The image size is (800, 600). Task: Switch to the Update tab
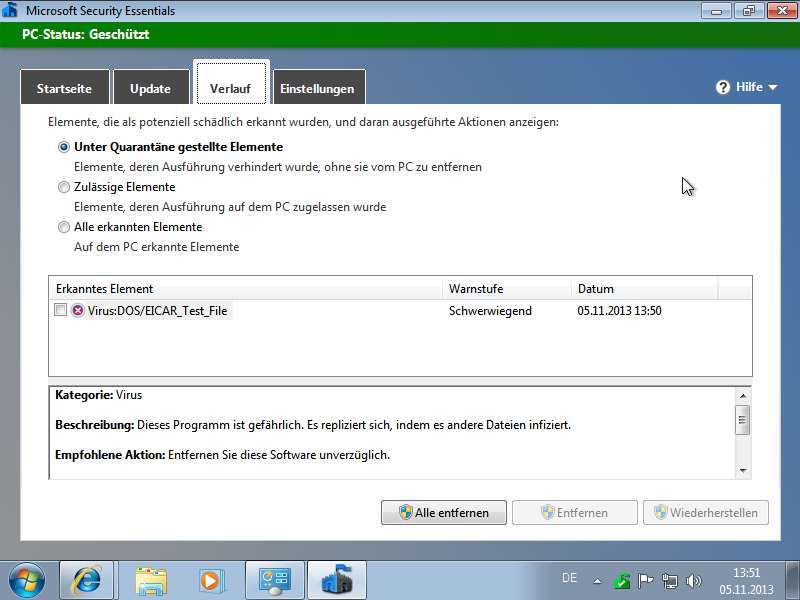(151, 88)
